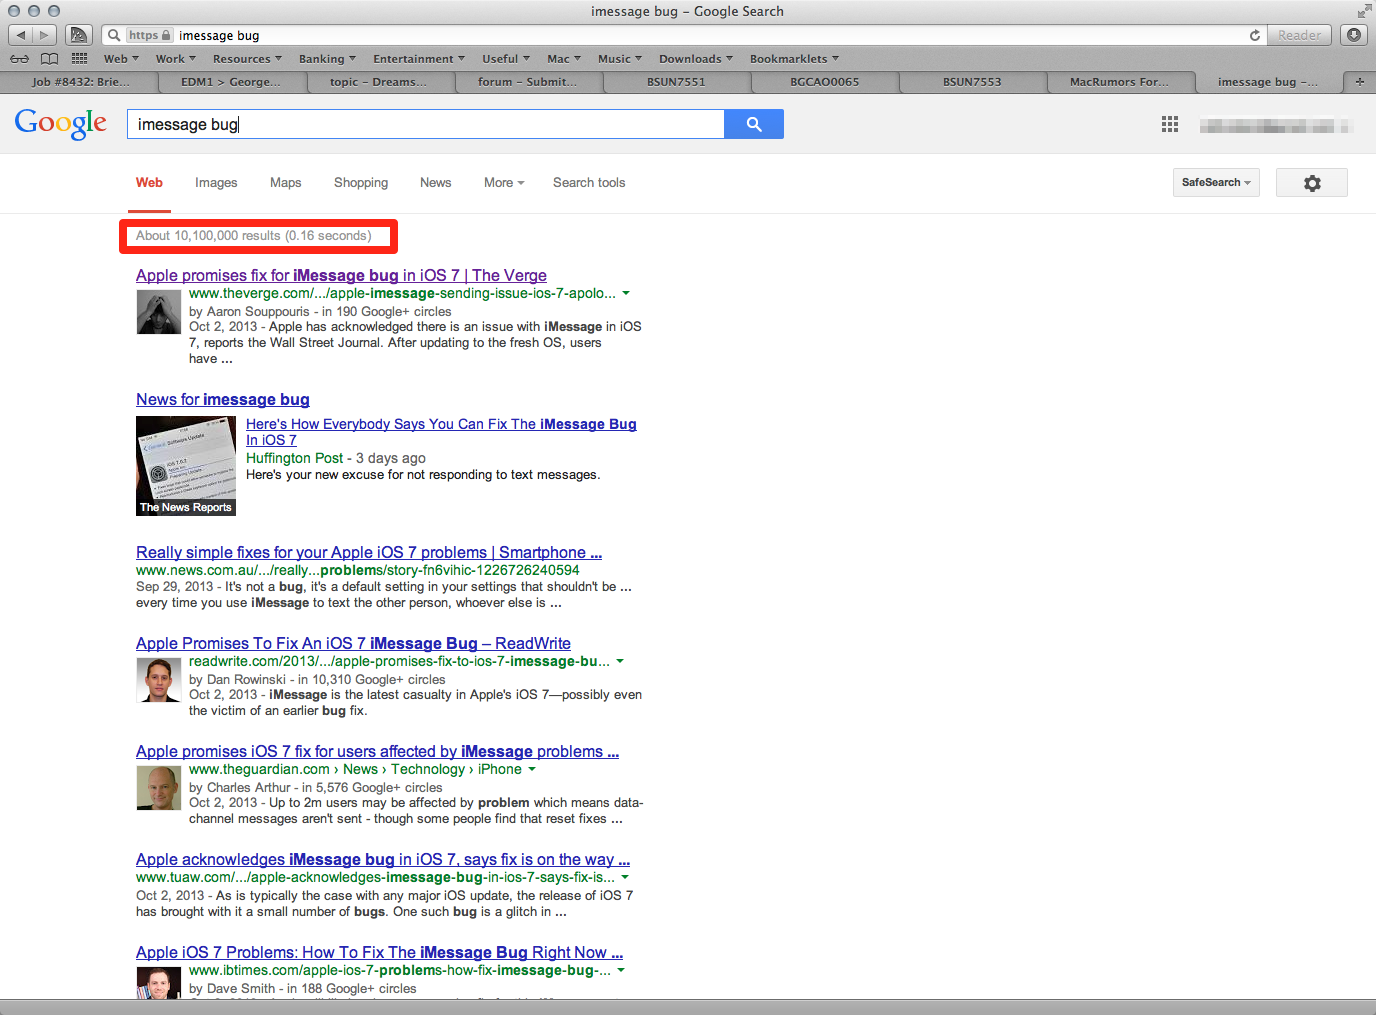Expand Useful bookmarks folder

coord(506,59)
